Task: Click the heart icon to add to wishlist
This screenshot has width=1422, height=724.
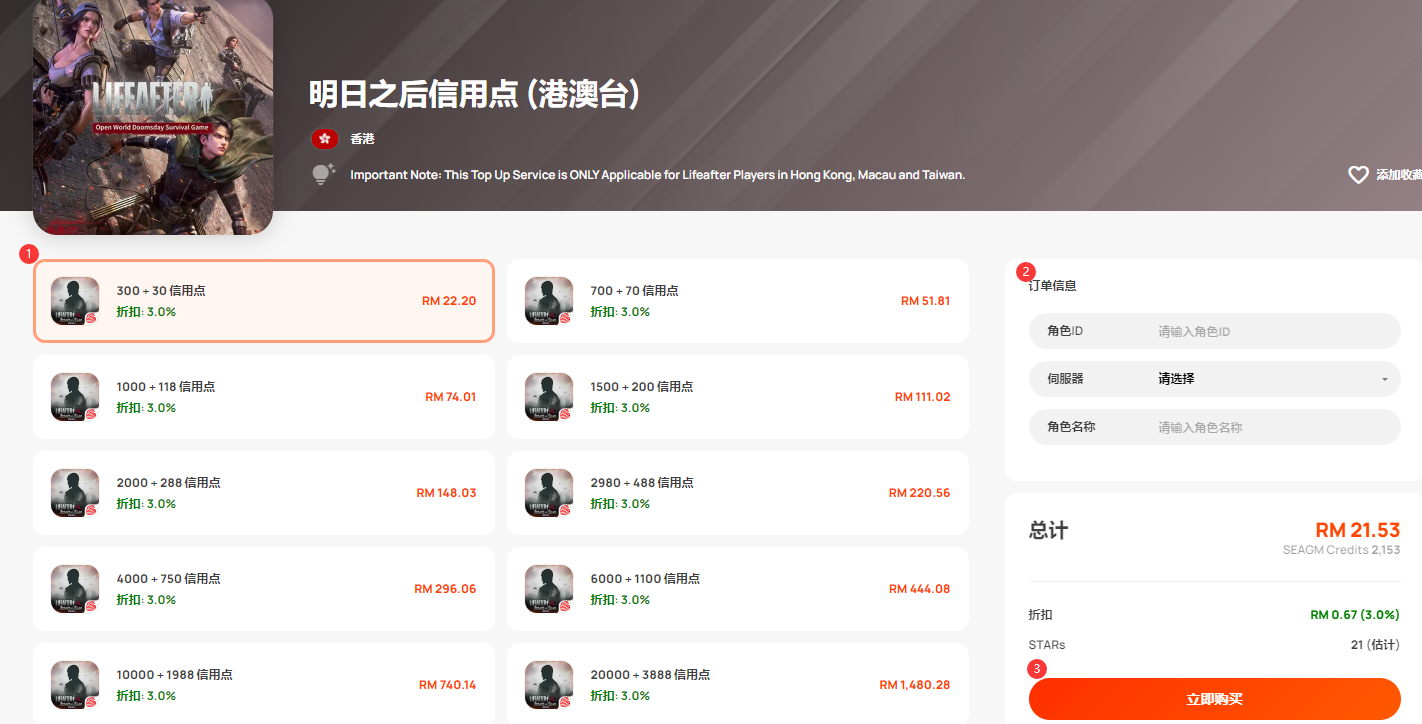Action: pyautogui.click(x=1358, y=175)
